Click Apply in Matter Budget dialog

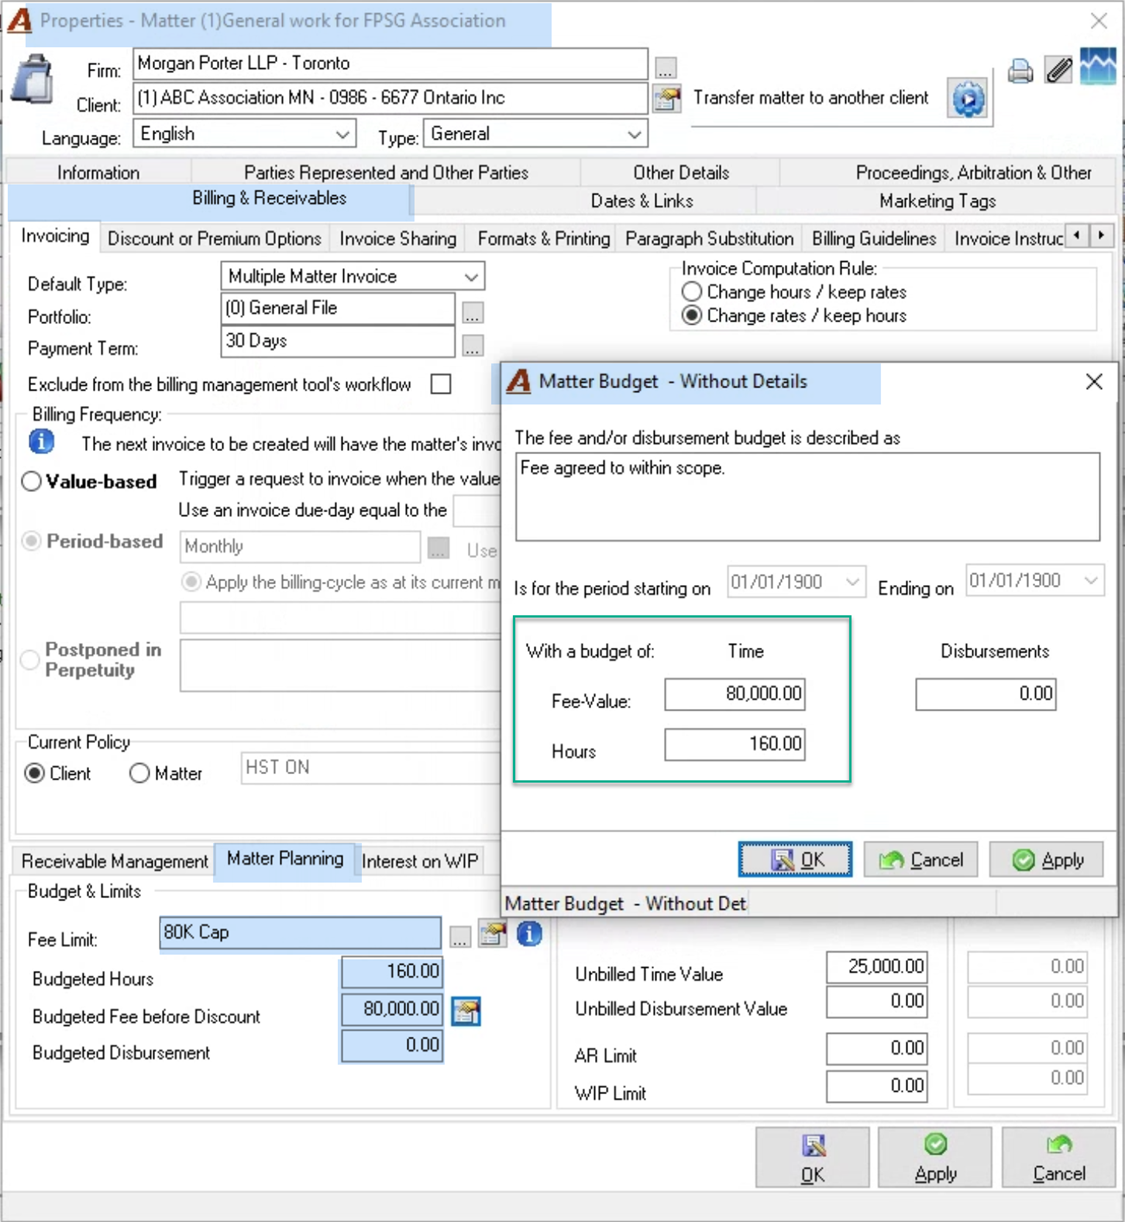coord(1046,860)
